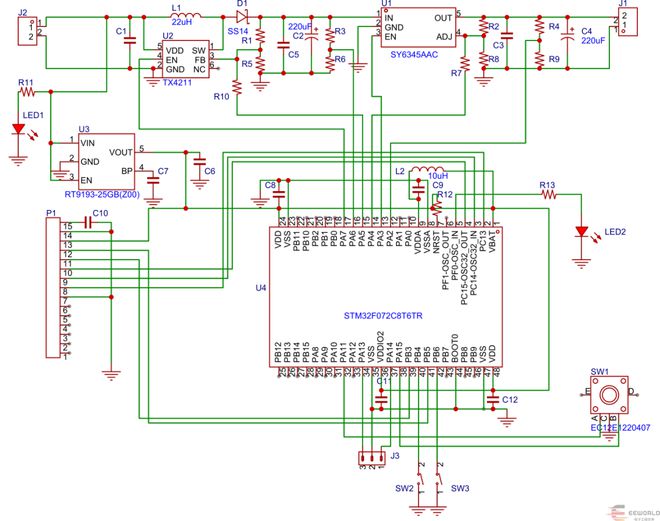Image resolution: width=660 pixels, height=521 pixels.
Task: Click the TX4211 part label
Action: (x=177, y=82)
